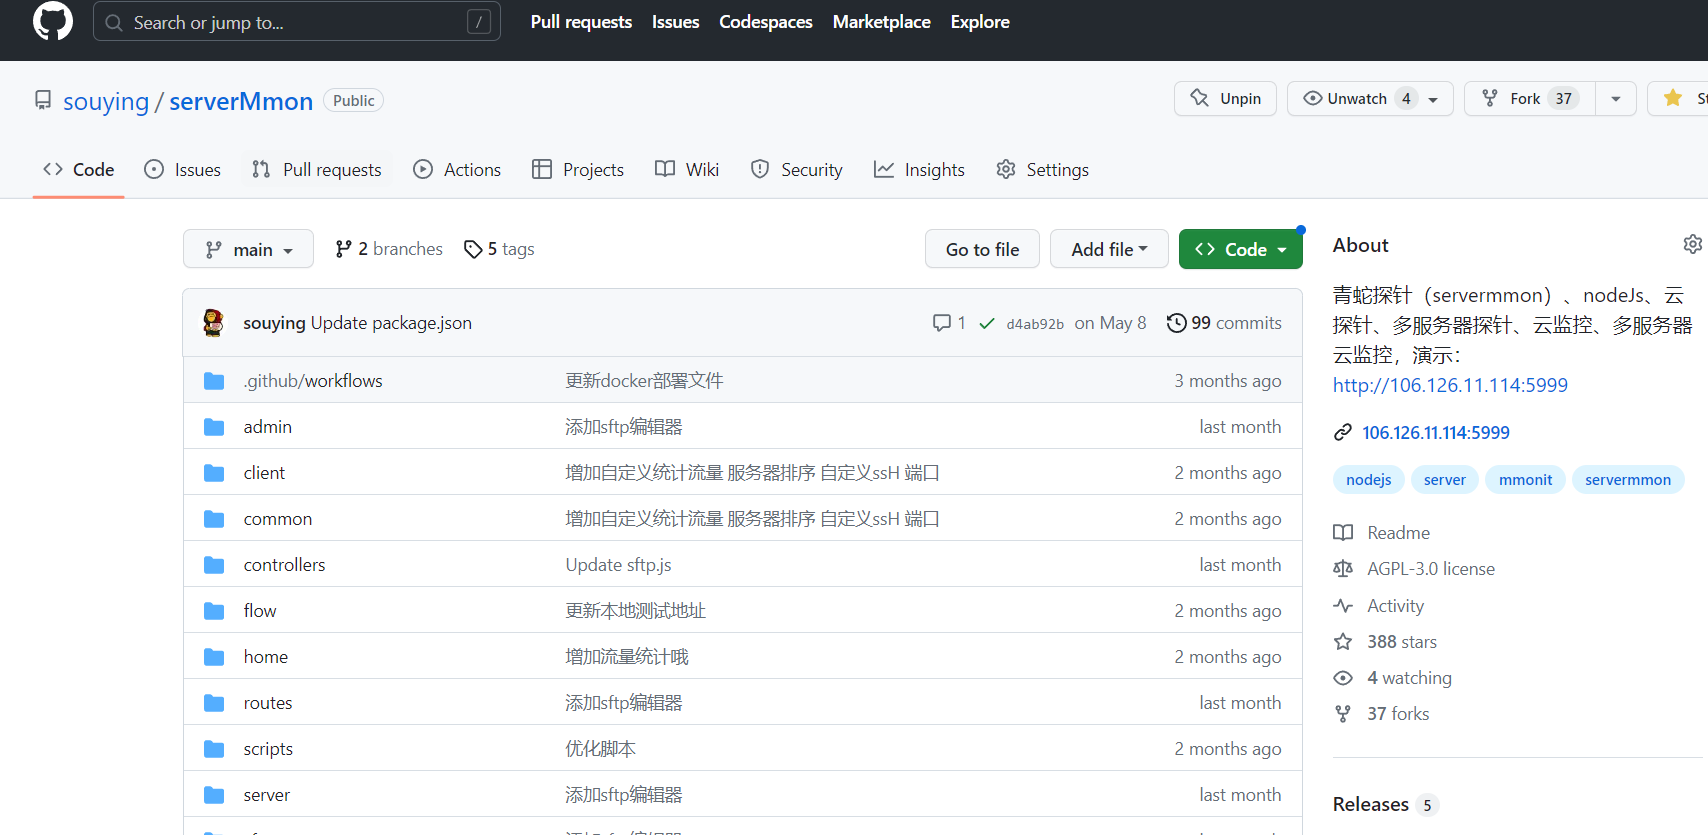Click the green check status icon
This screenshot has width=1708, height=835.
coord(987,323)
